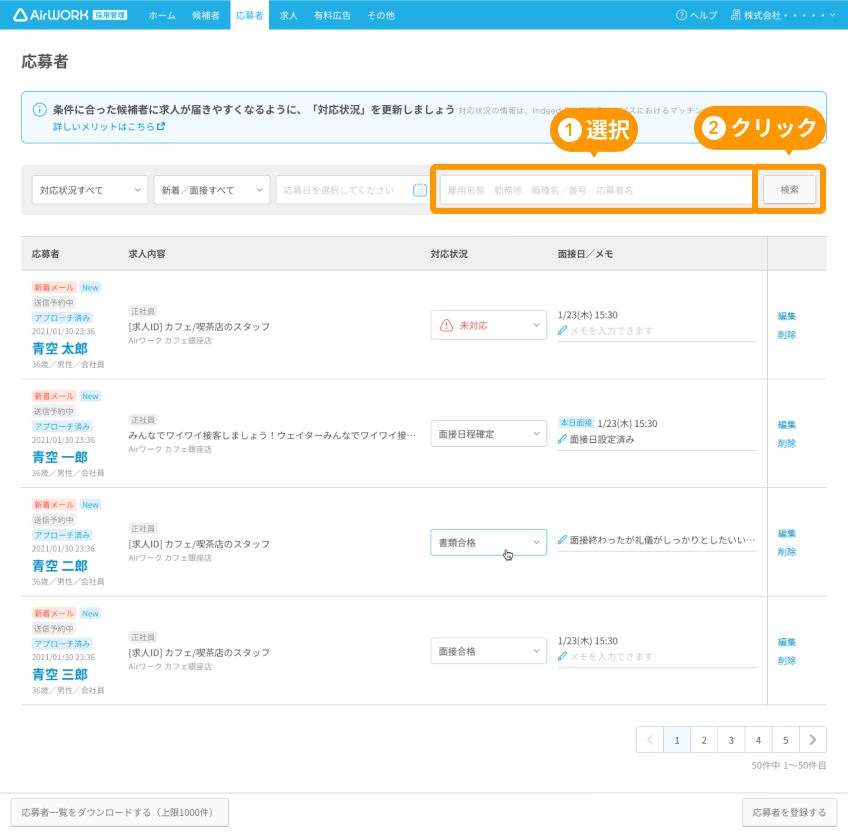Image resolution: width=848 pixels, height=833 pixels.
Task: Click 削除 for 青空 太郎
Action: (x=787, y=334)
